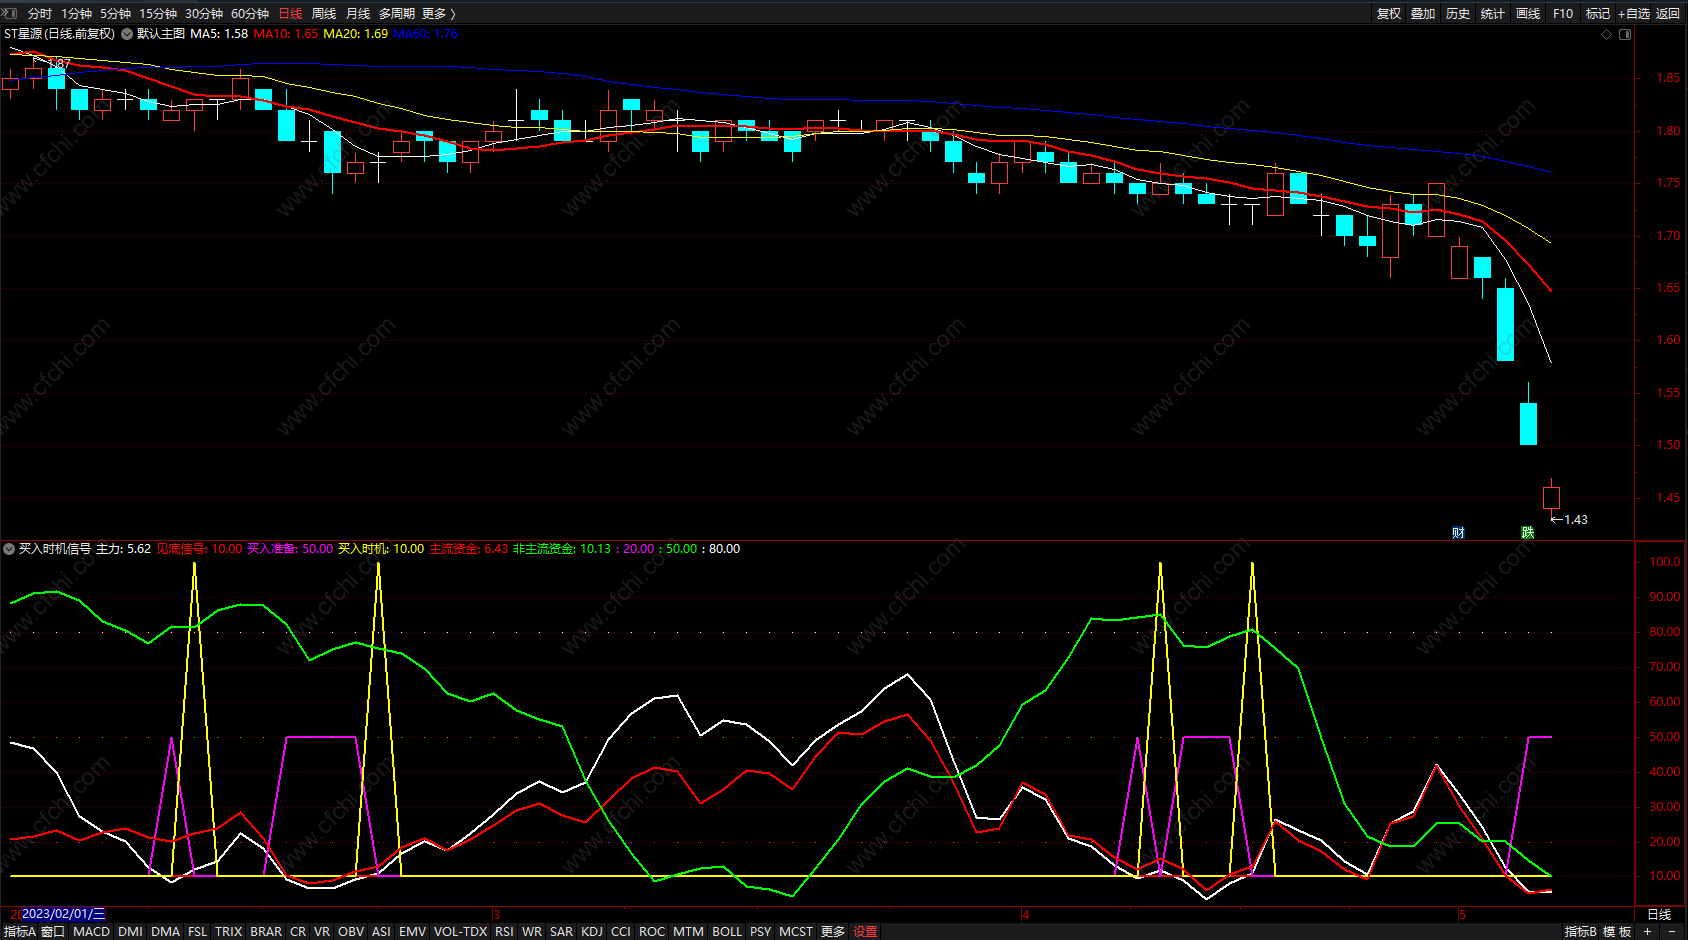Select the MACD indicator tab
The width and height of the screenshot is (1688, 940).
(91, 931)
